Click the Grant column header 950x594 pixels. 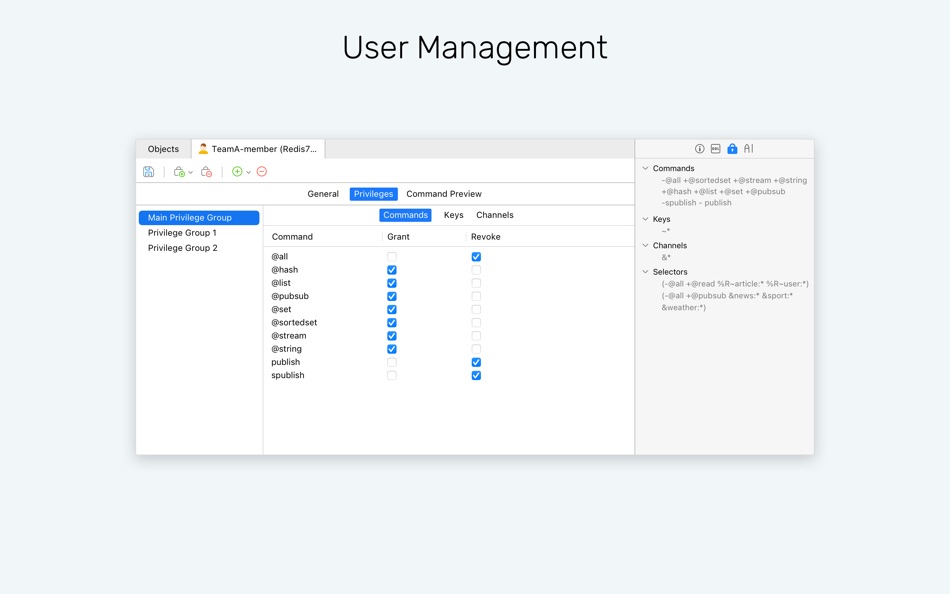[399, 237]
